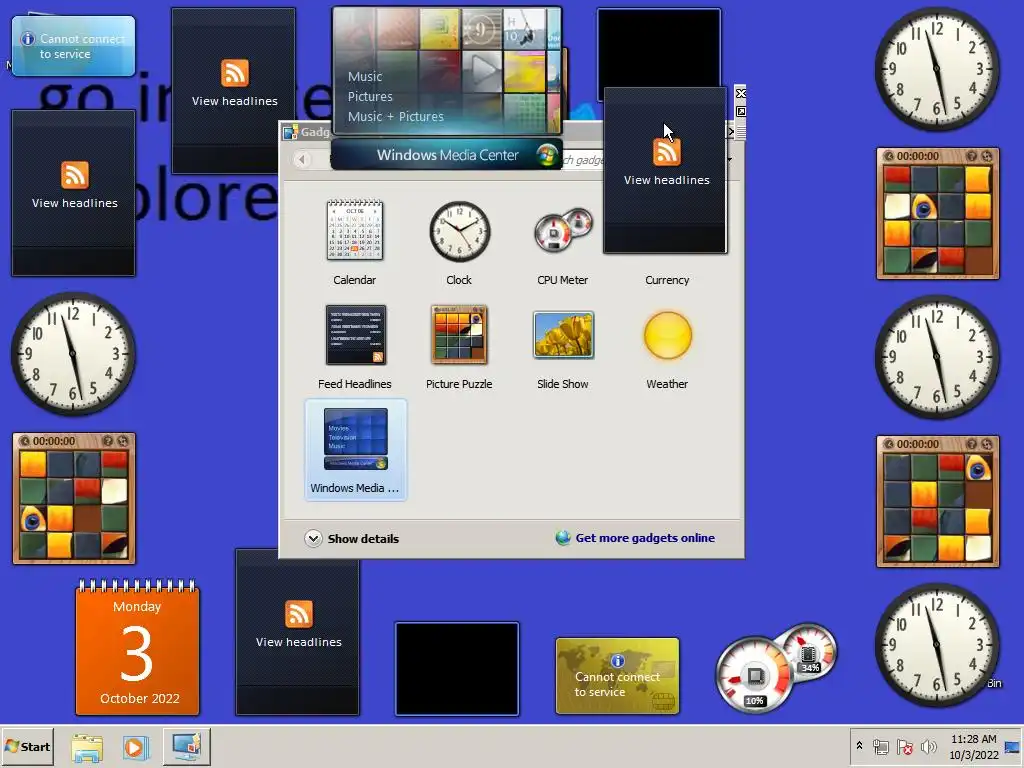Screen dimensions: 1024x768
Task: Select the Weather sun icon in the gallery
Action: (x=667, y=335)
